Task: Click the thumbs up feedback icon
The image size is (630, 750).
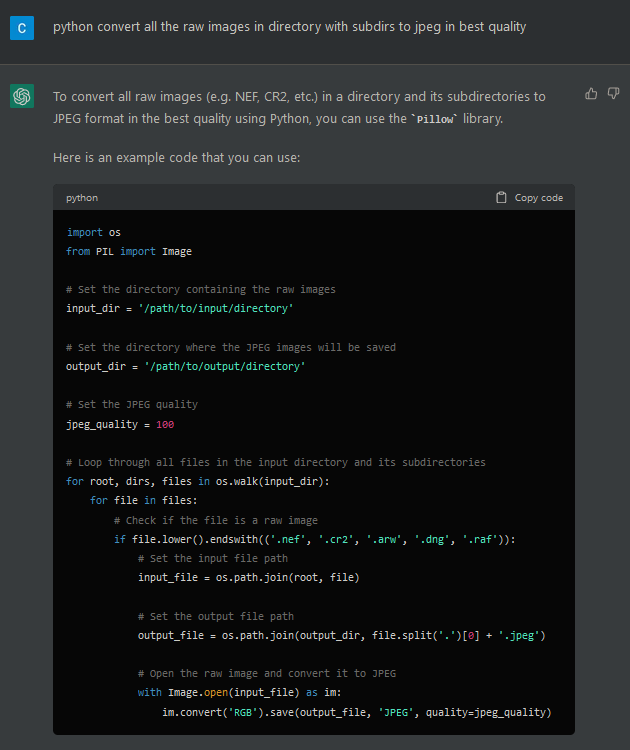Action: (591, 93)
